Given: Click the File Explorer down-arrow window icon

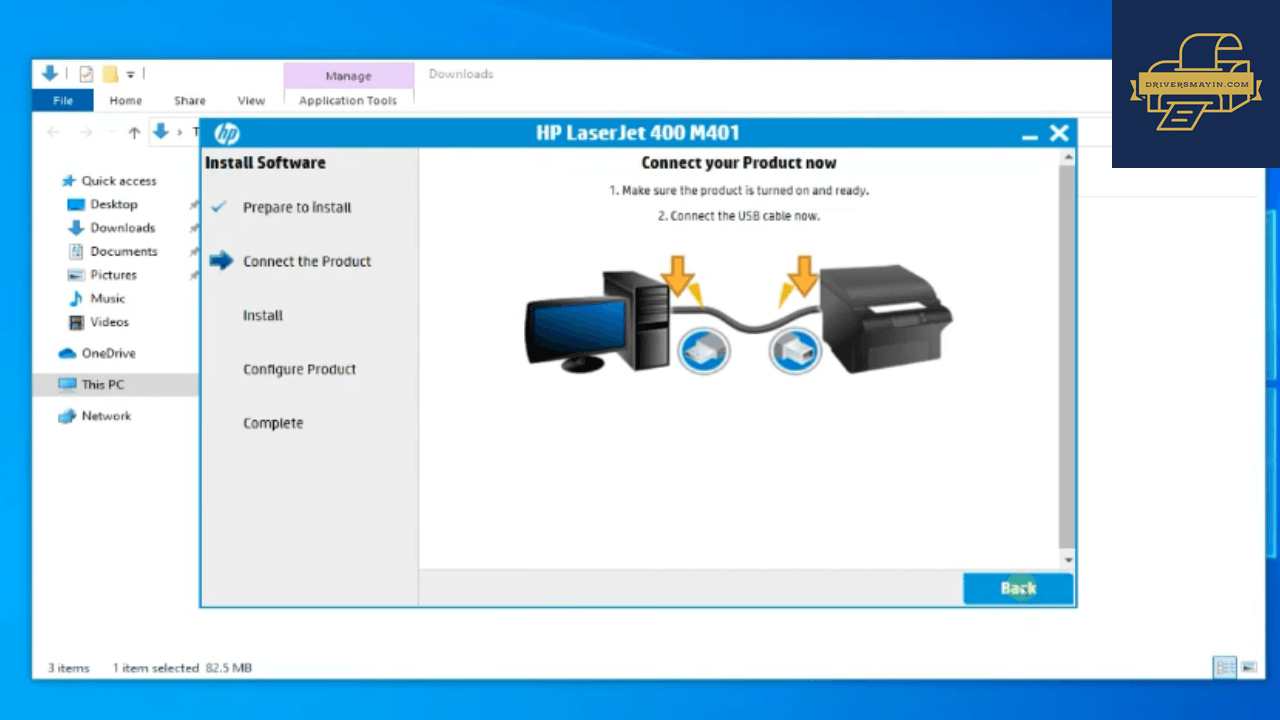Looking at the screenshot, I should click(50, 73).
